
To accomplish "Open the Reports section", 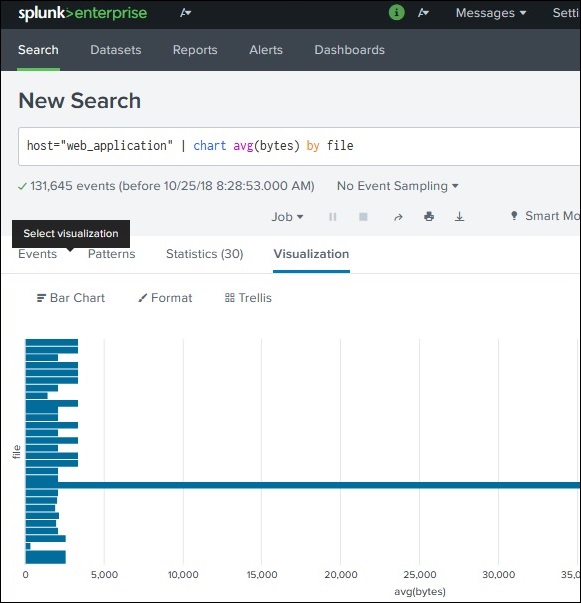I will click(195, 50).
